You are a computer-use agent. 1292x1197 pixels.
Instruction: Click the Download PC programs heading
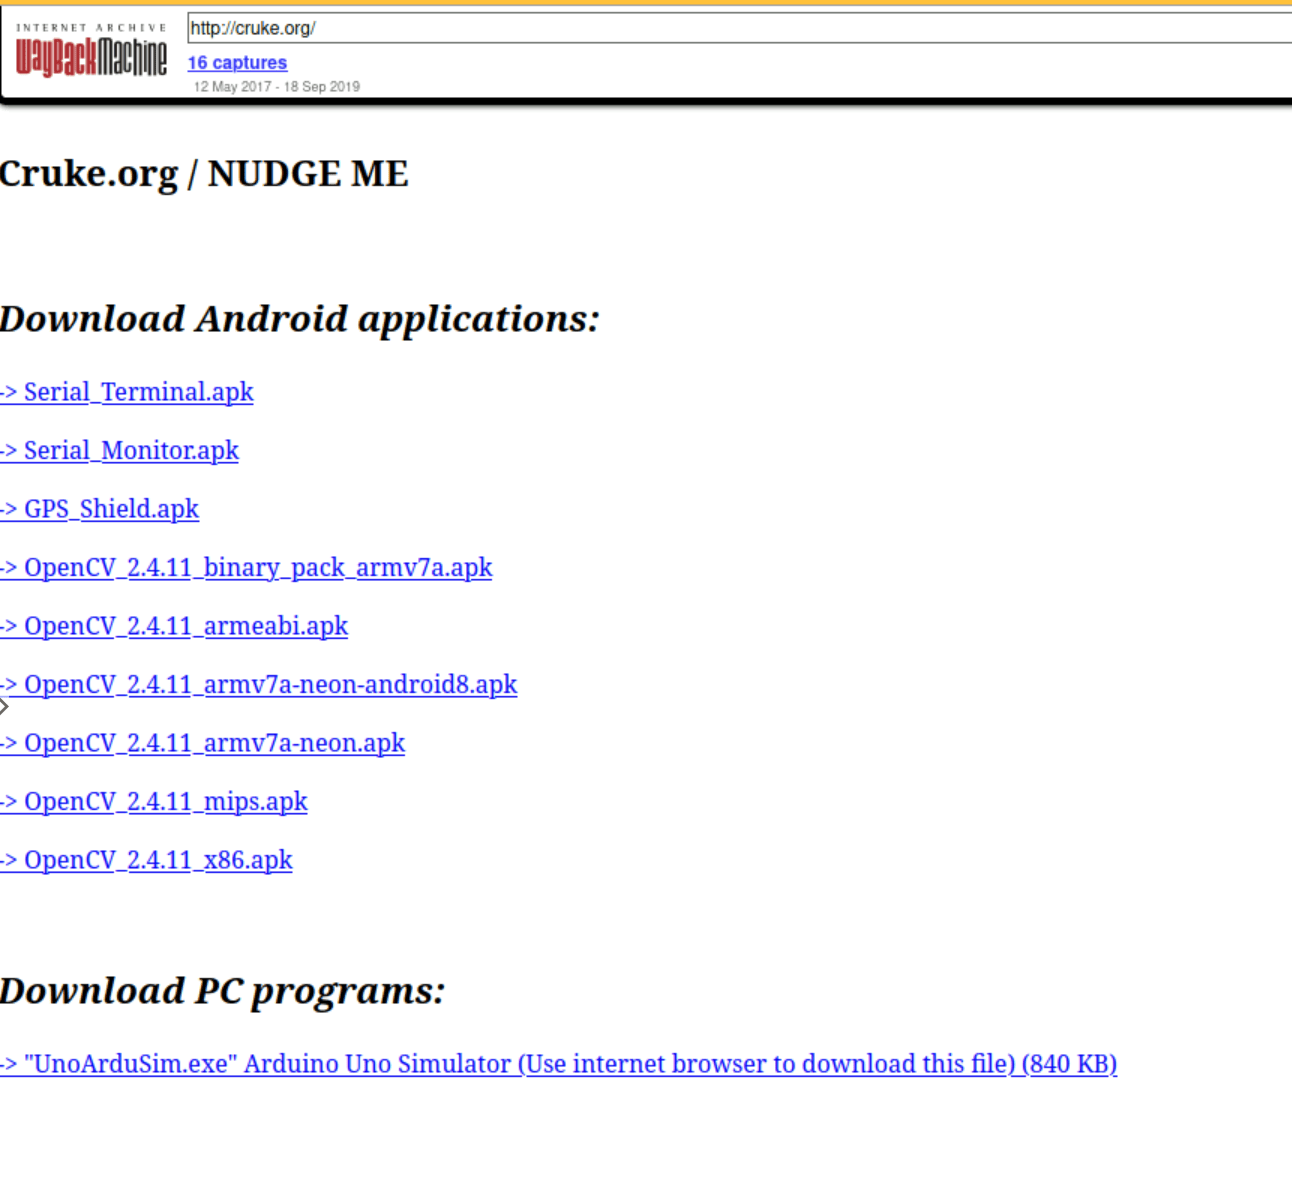[222, 991]
